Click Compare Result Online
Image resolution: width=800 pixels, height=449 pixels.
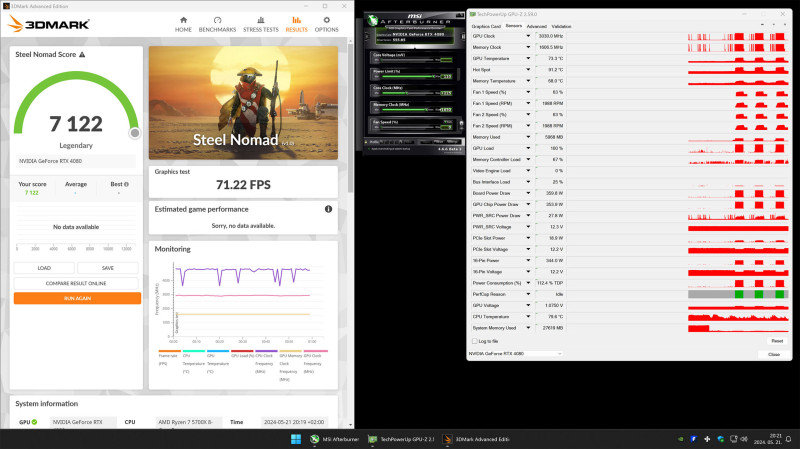(x=76, y=283)
